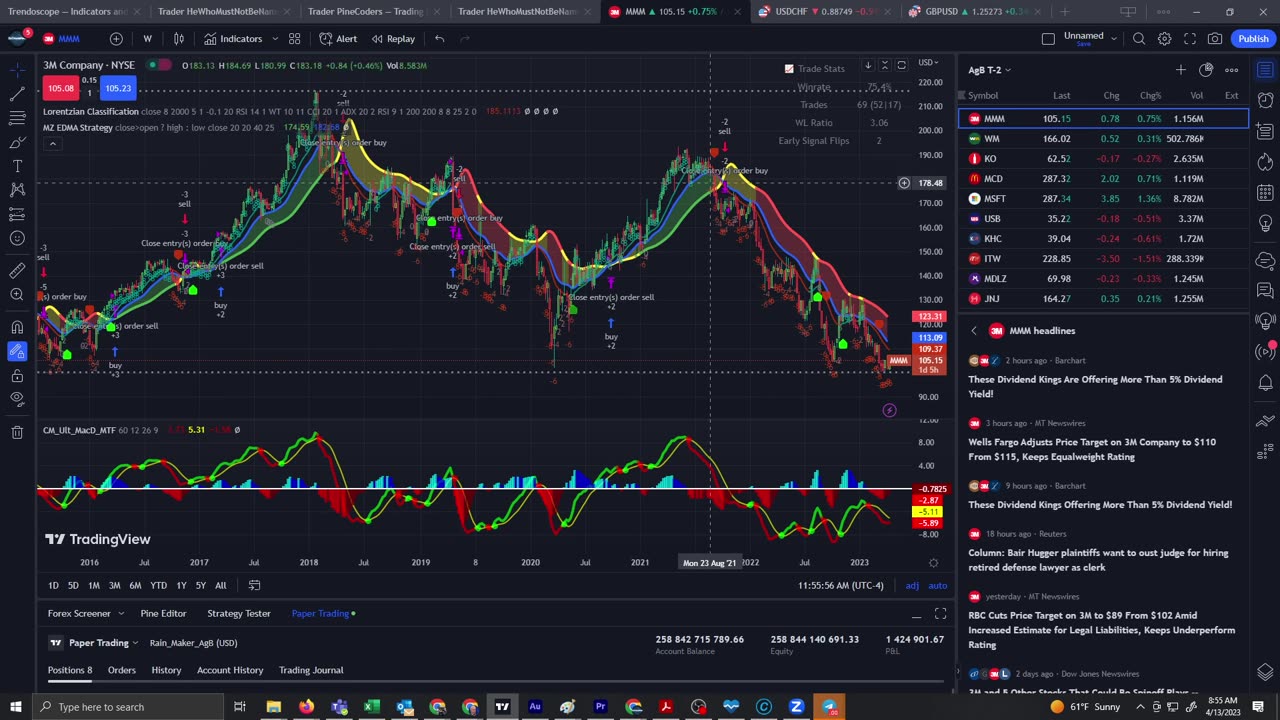
Task: Select the YTD time range
Action: [158, 585]
